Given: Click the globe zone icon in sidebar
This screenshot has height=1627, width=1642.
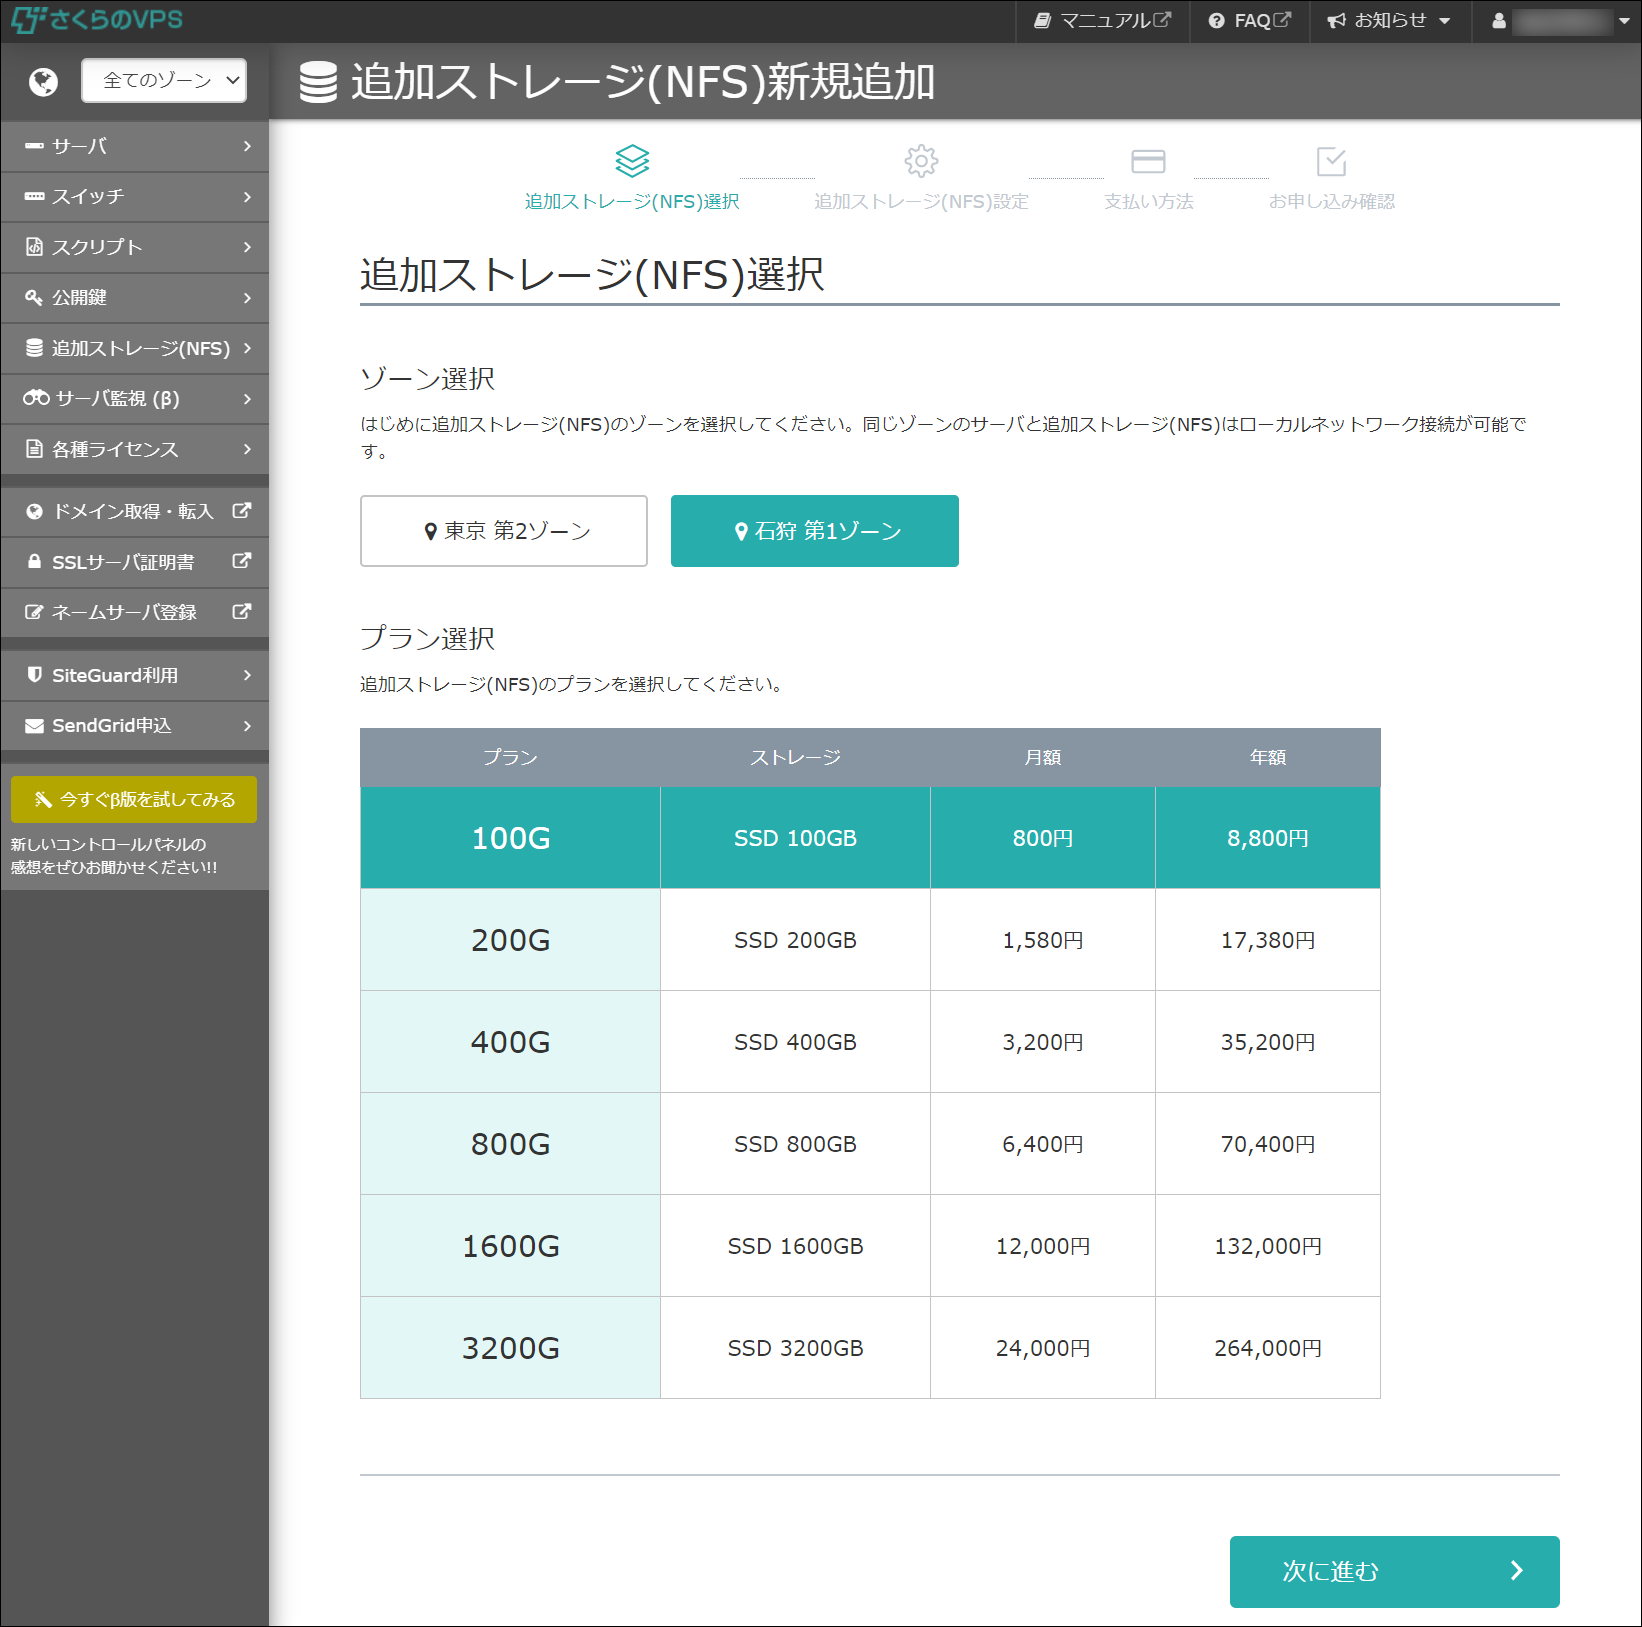Looking at the screenshot, I should click(x=43, y=81).
